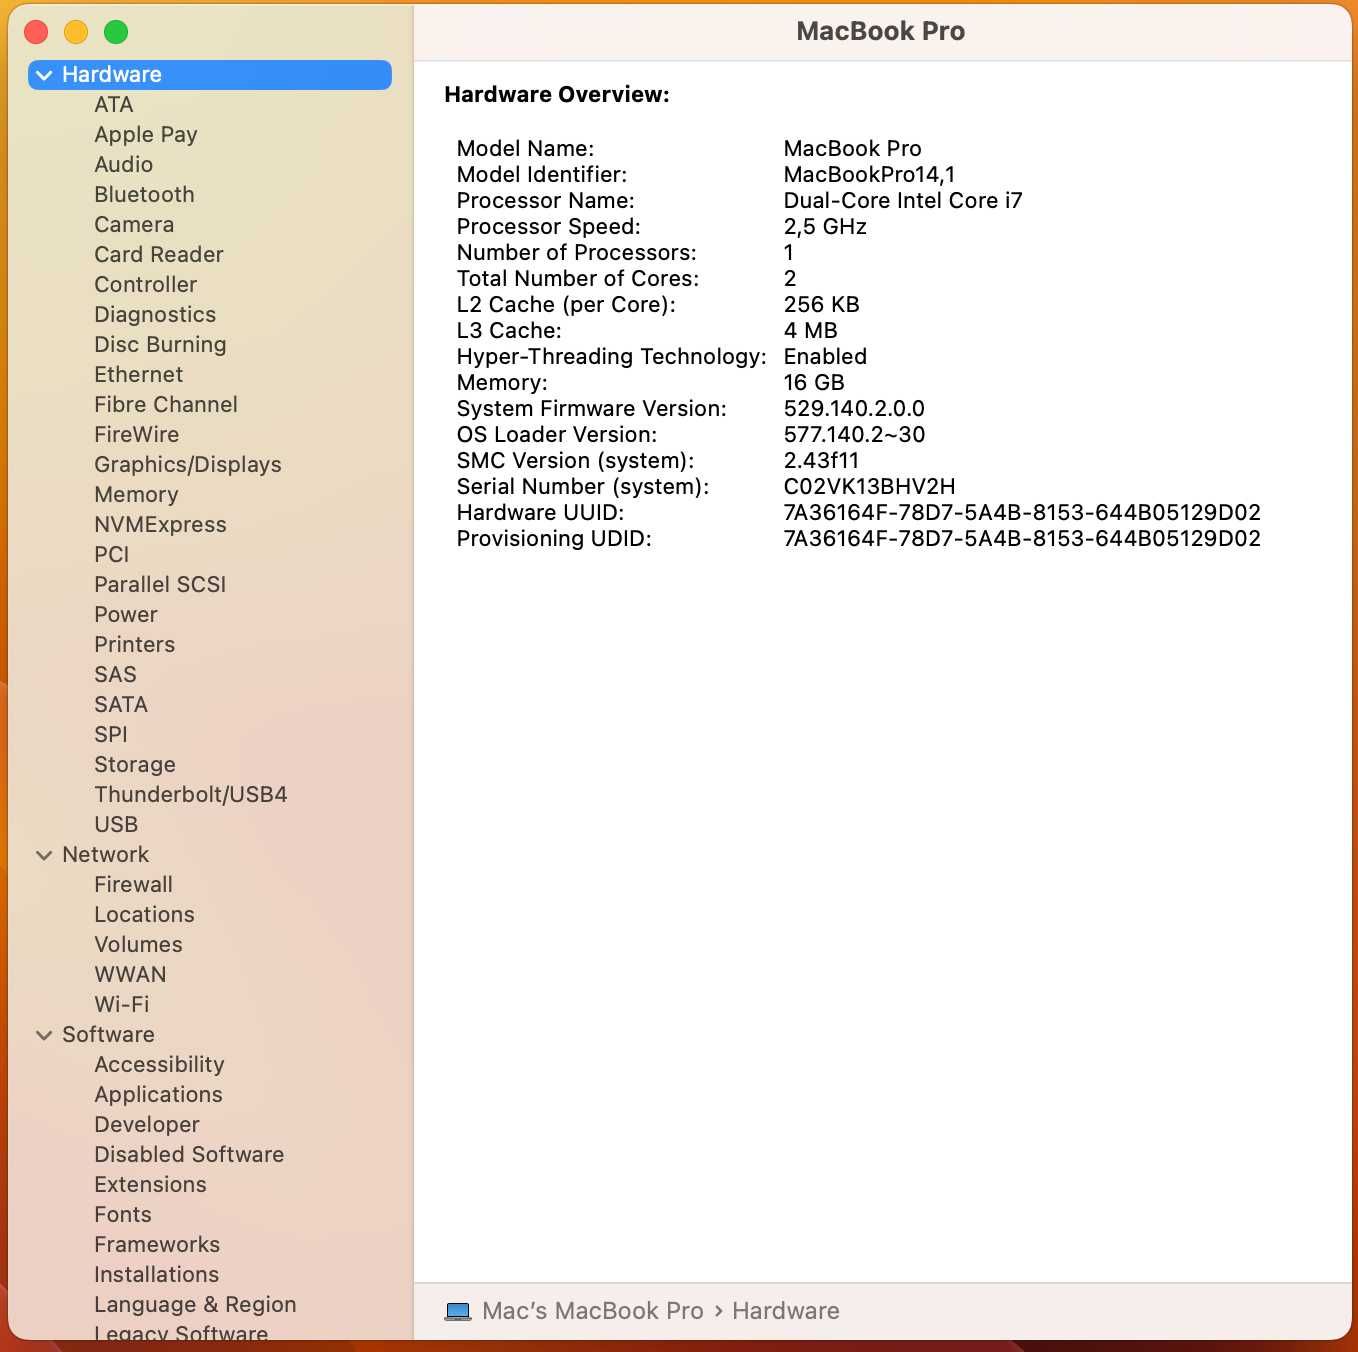The width and height of the screenshot is (1358, 1352).
Task: Open Firewall under Network
Action: pyautogui.click(x=133, y=885)
